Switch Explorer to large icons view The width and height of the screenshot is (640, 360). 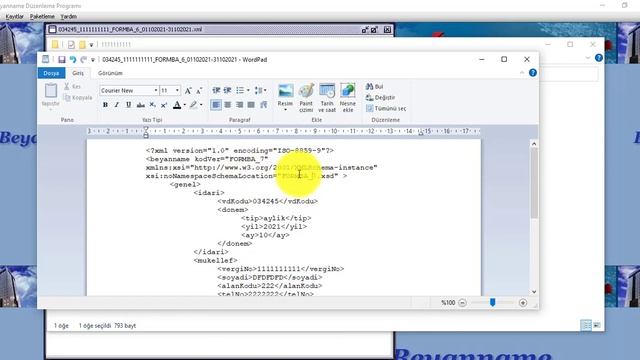[x=597, y=325]
